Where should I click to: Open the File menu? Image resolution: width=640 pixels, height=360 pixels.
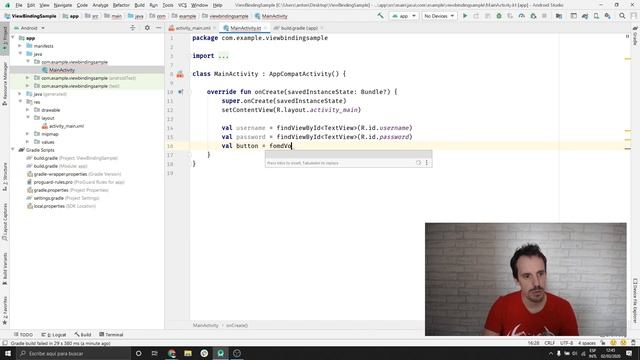[19, 5]
